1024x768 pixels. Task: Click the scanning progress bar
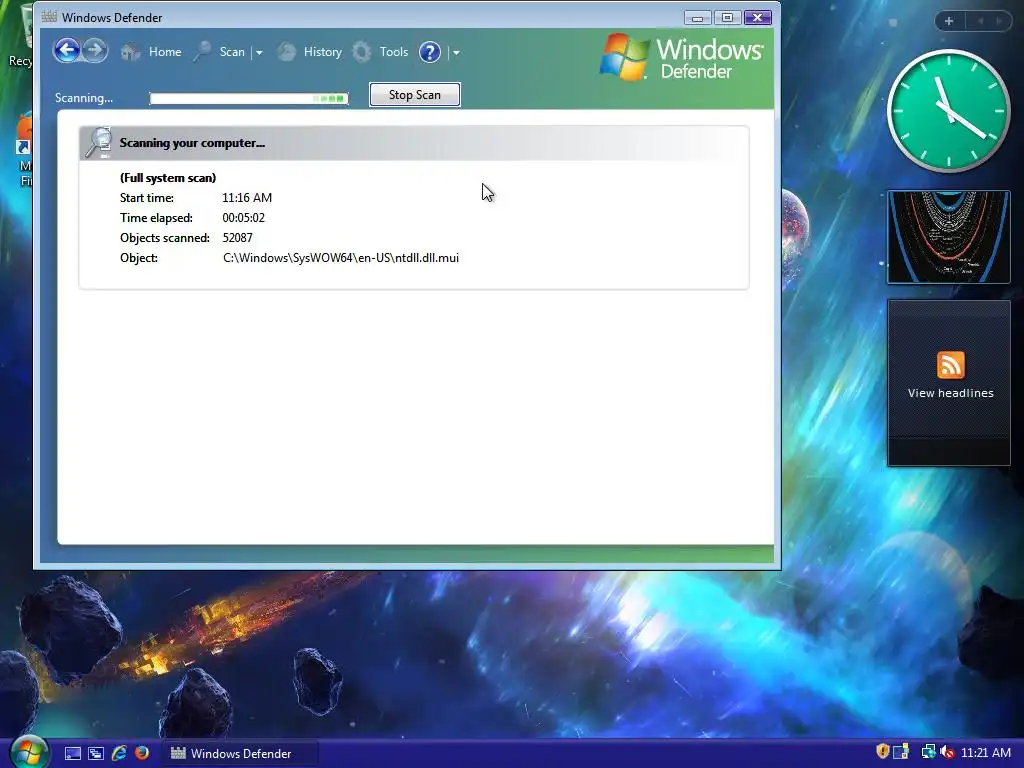(x=249, y=99)
